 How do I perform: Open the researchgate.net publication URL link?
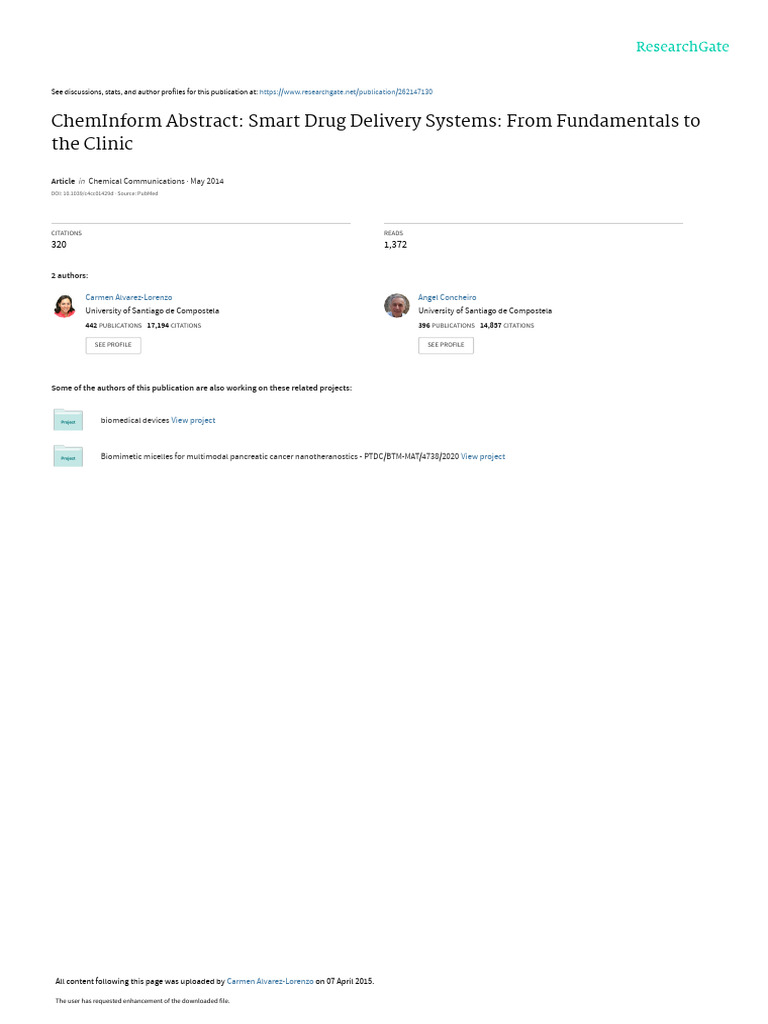[x=345, y=92]
